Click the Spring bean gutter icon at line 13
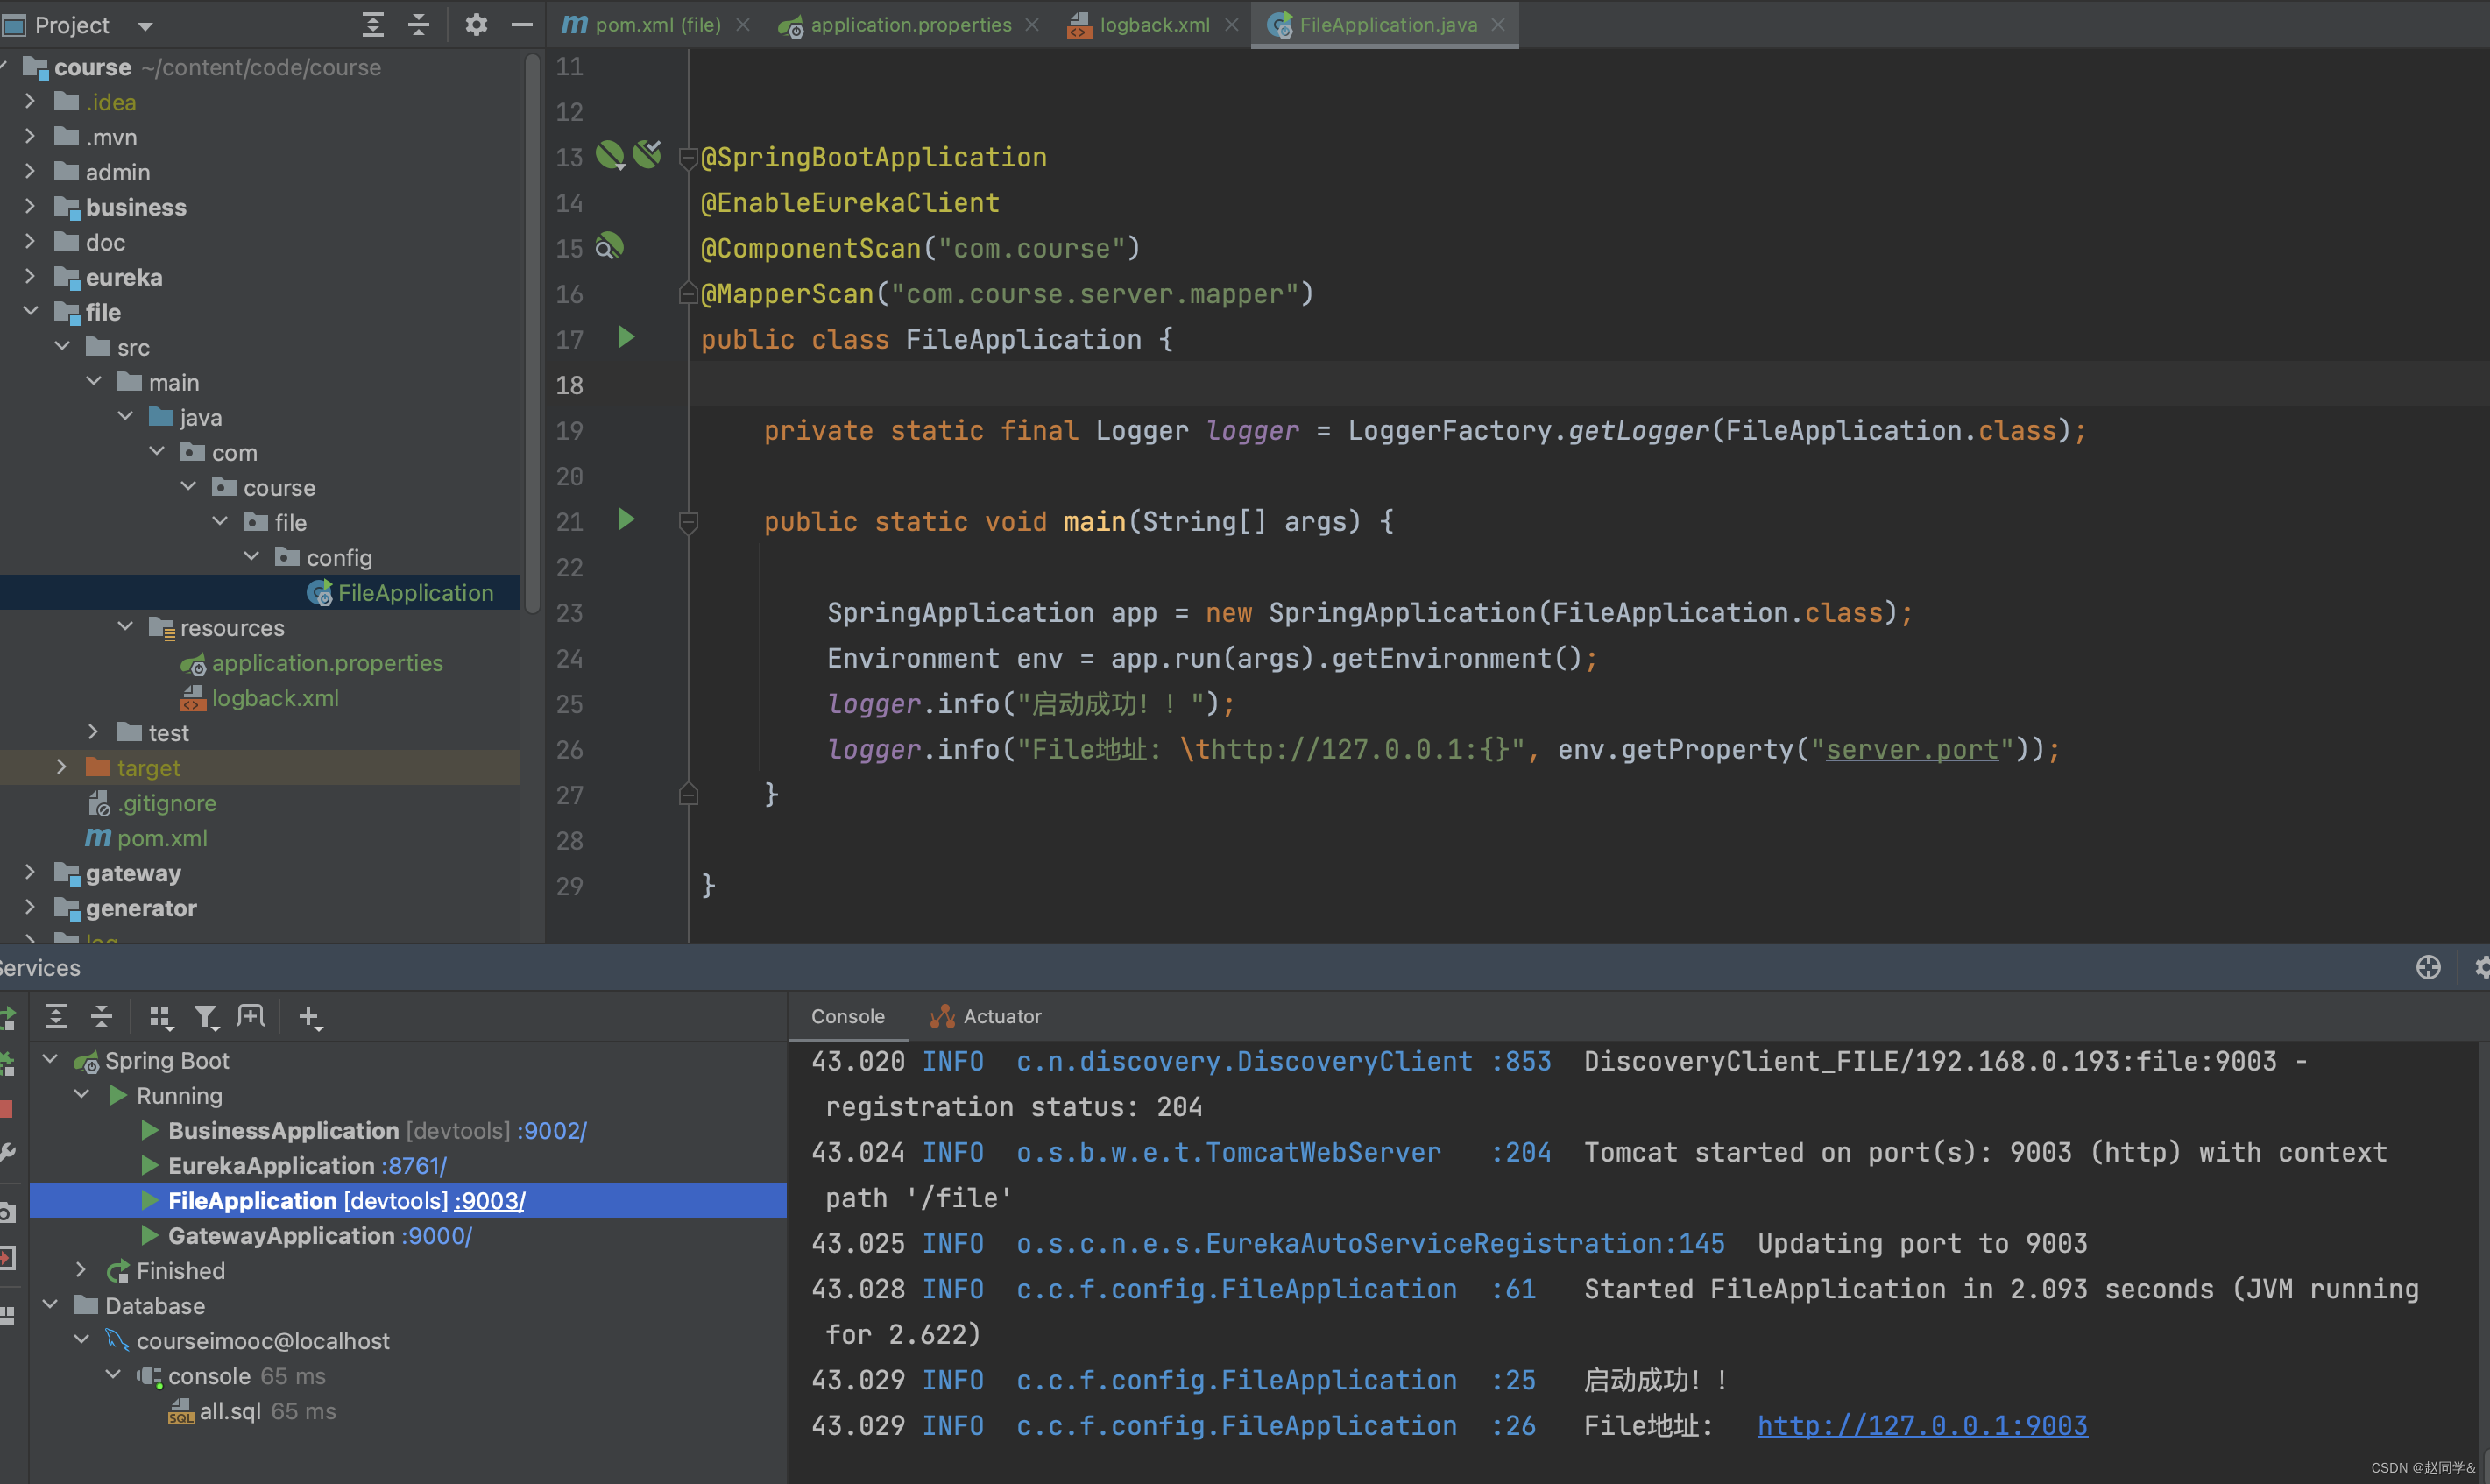This screenshot has width=2490, height=1484. [610, 155]
